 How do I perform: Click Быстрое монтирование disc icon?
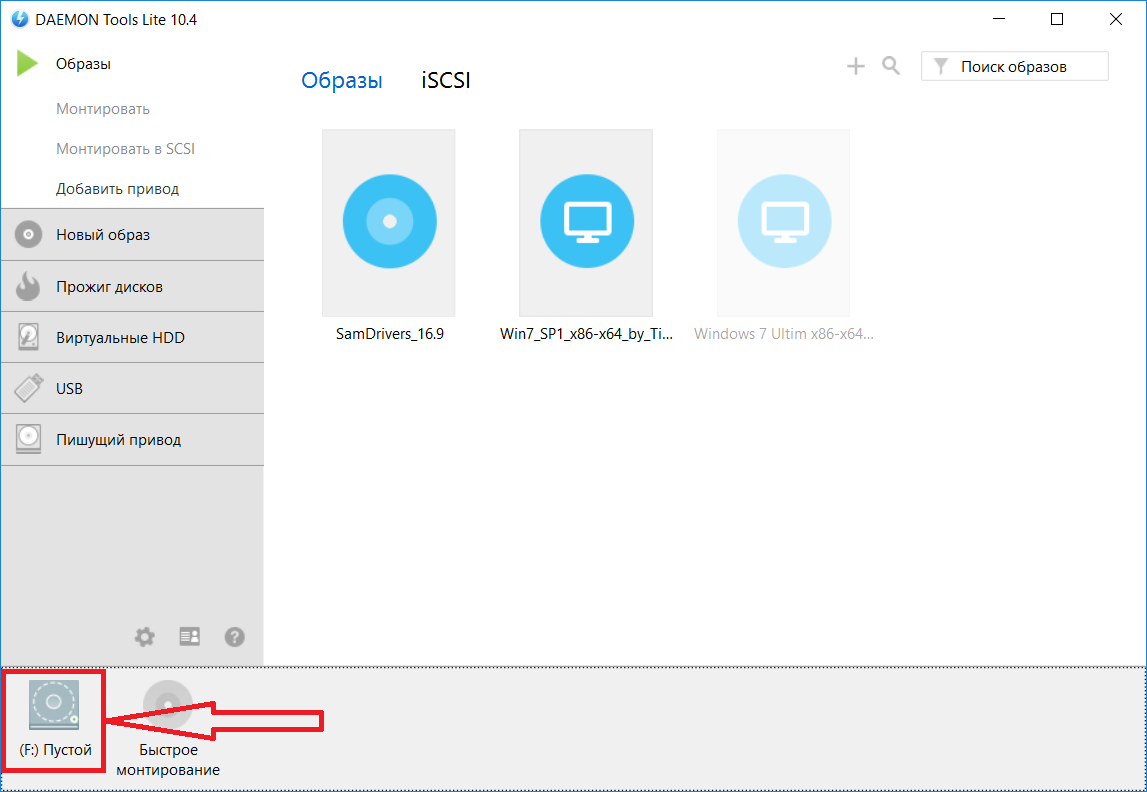tap(168, 704)
